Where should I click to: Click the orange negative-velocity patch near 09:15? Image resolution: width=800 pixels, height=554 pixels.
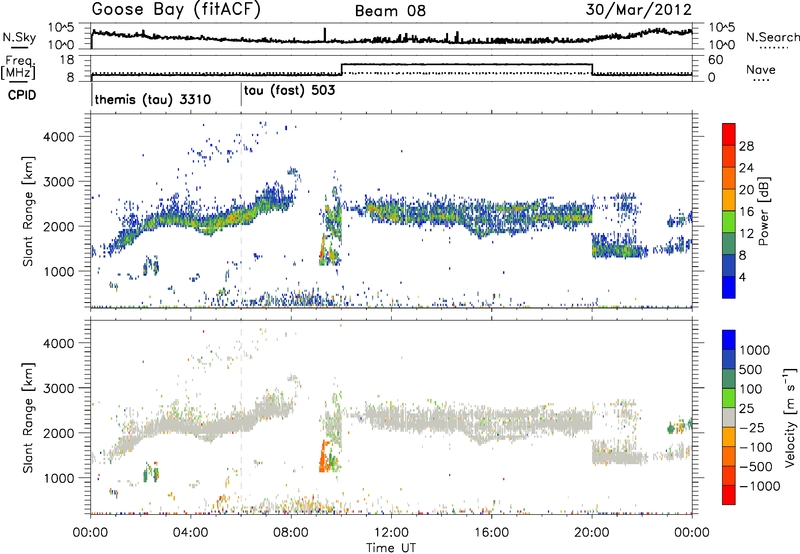pos(324,457)
